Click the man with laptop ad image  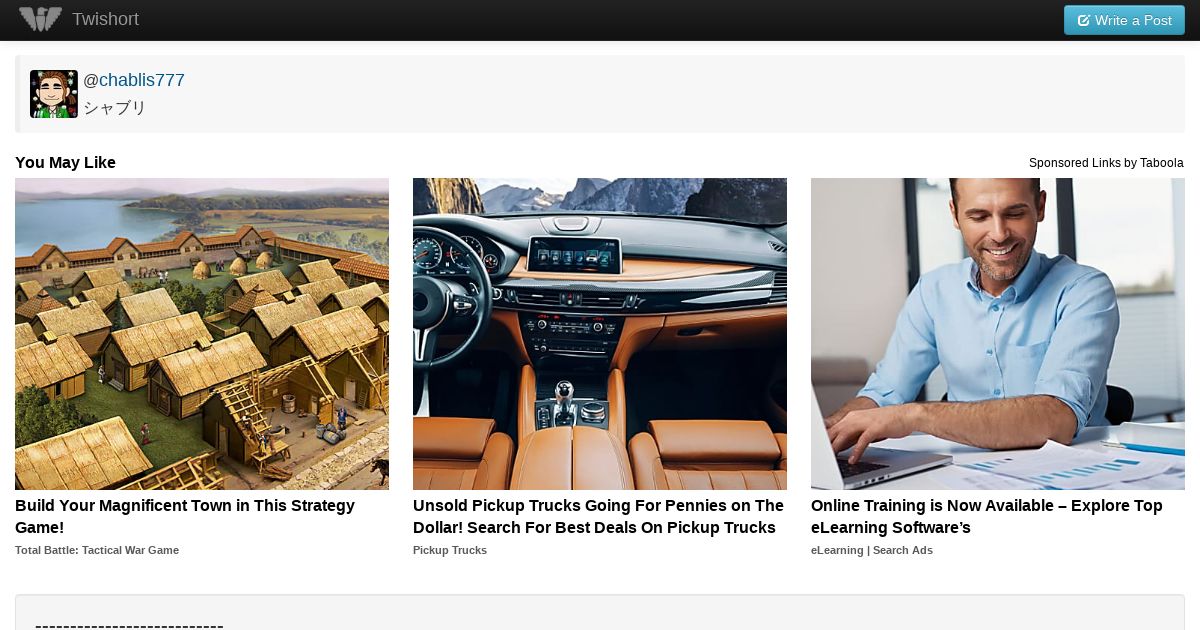[998, 334]
